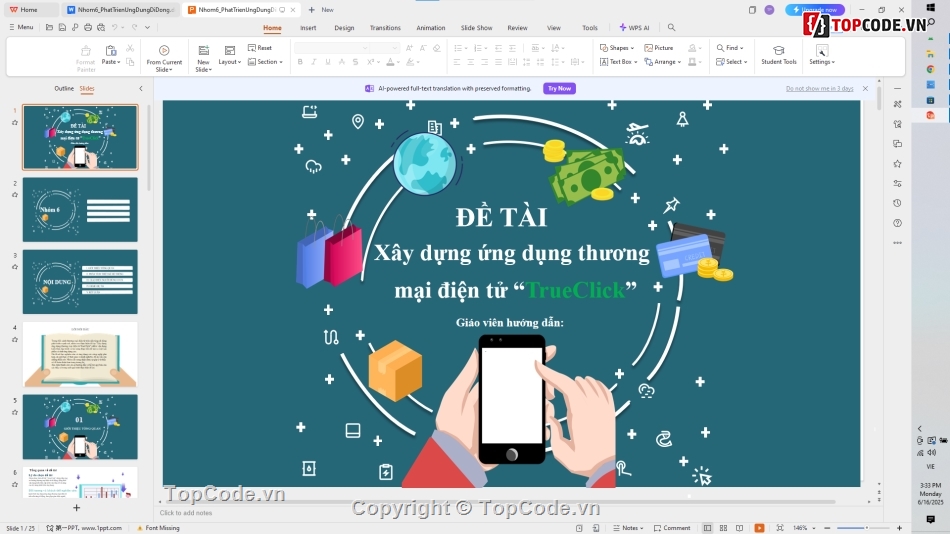The image size is (950, 534).
Task: Open WPS AI
Action: coord(634,28)
